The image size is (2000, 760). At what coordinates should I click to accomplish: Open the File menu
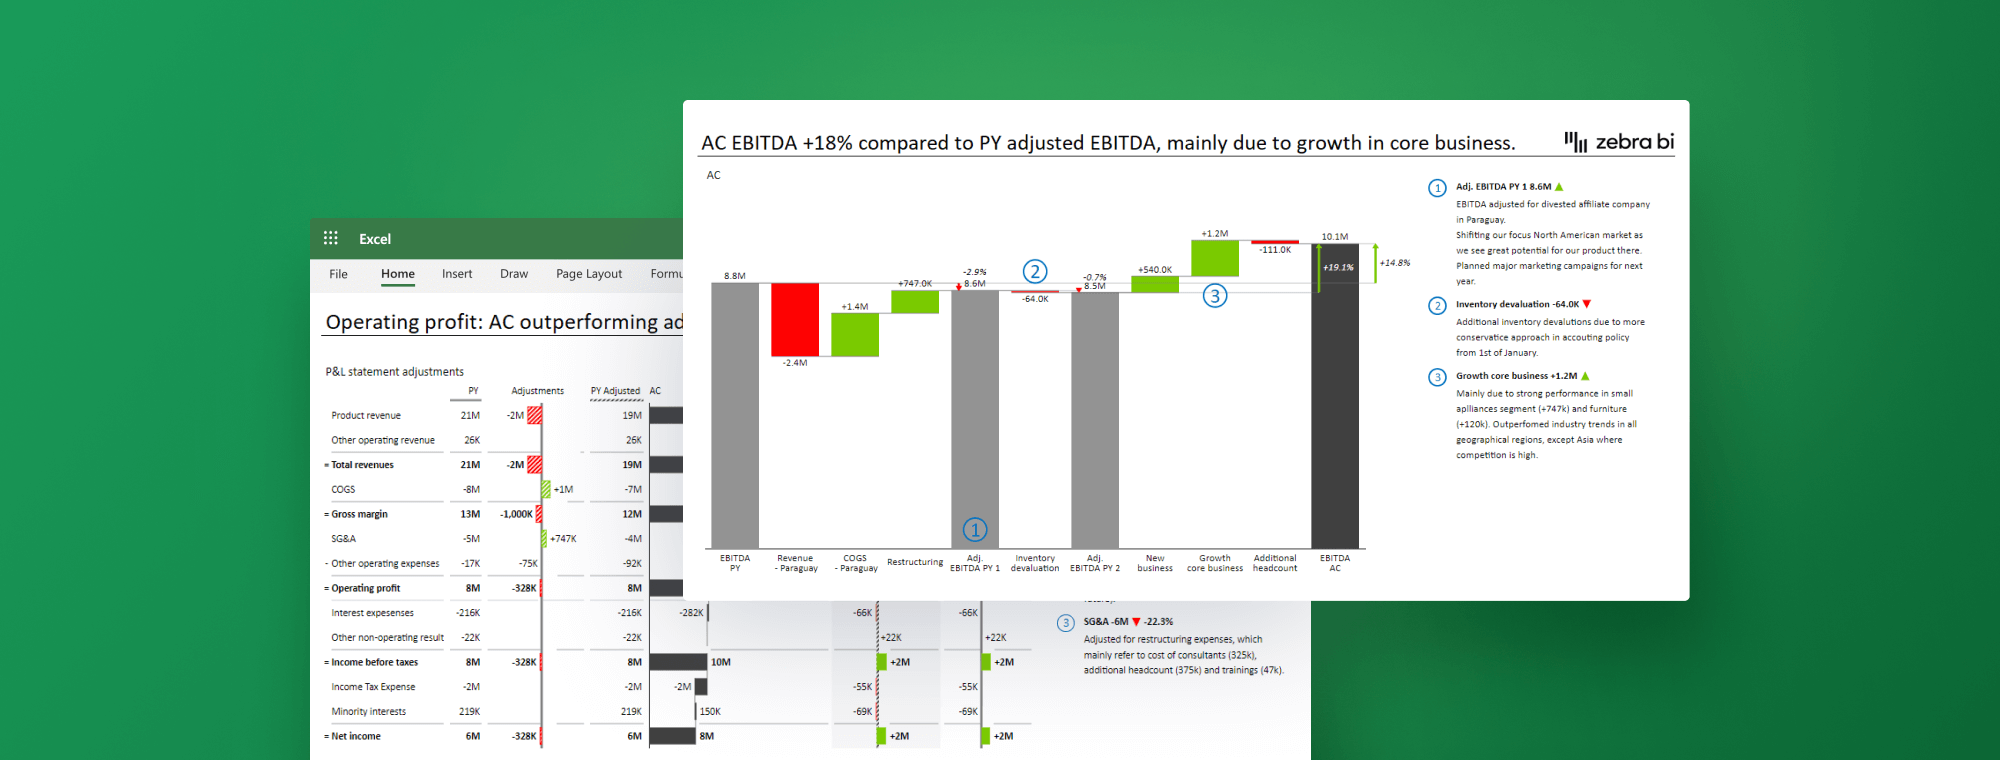point(338,274)
